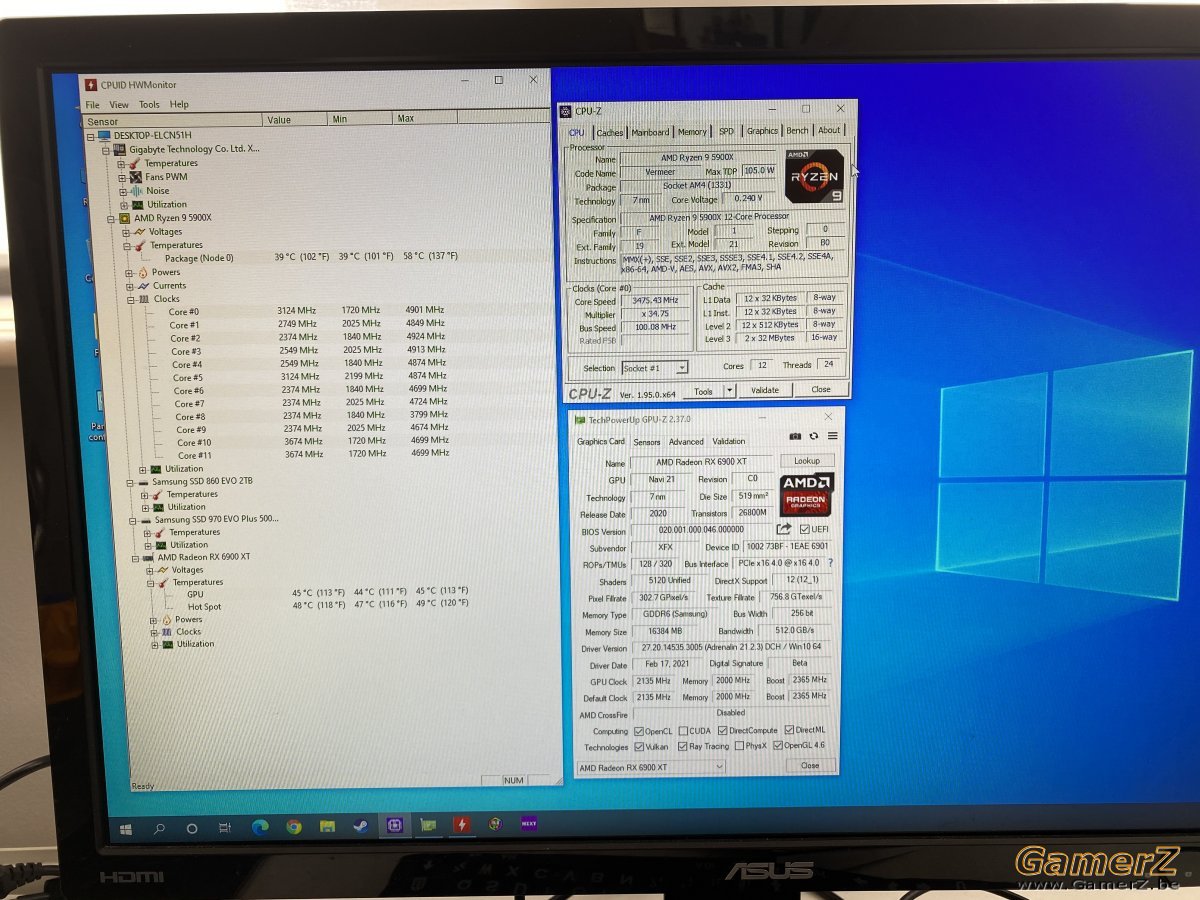Click the drive icon beside Samsung SSD 860 EVO 2TB
This screenshot has width=1200, height=900.
pyautogui.click(x=144, y=481)
